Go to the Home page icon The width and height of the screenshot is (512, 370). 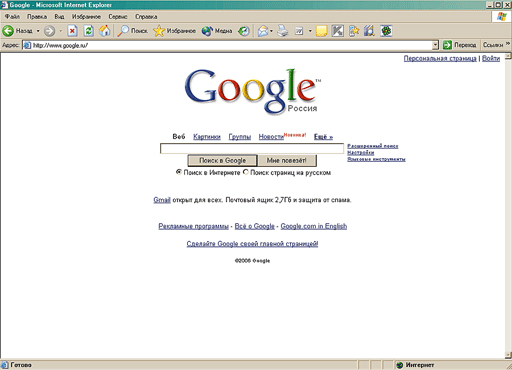pos(105,31)
